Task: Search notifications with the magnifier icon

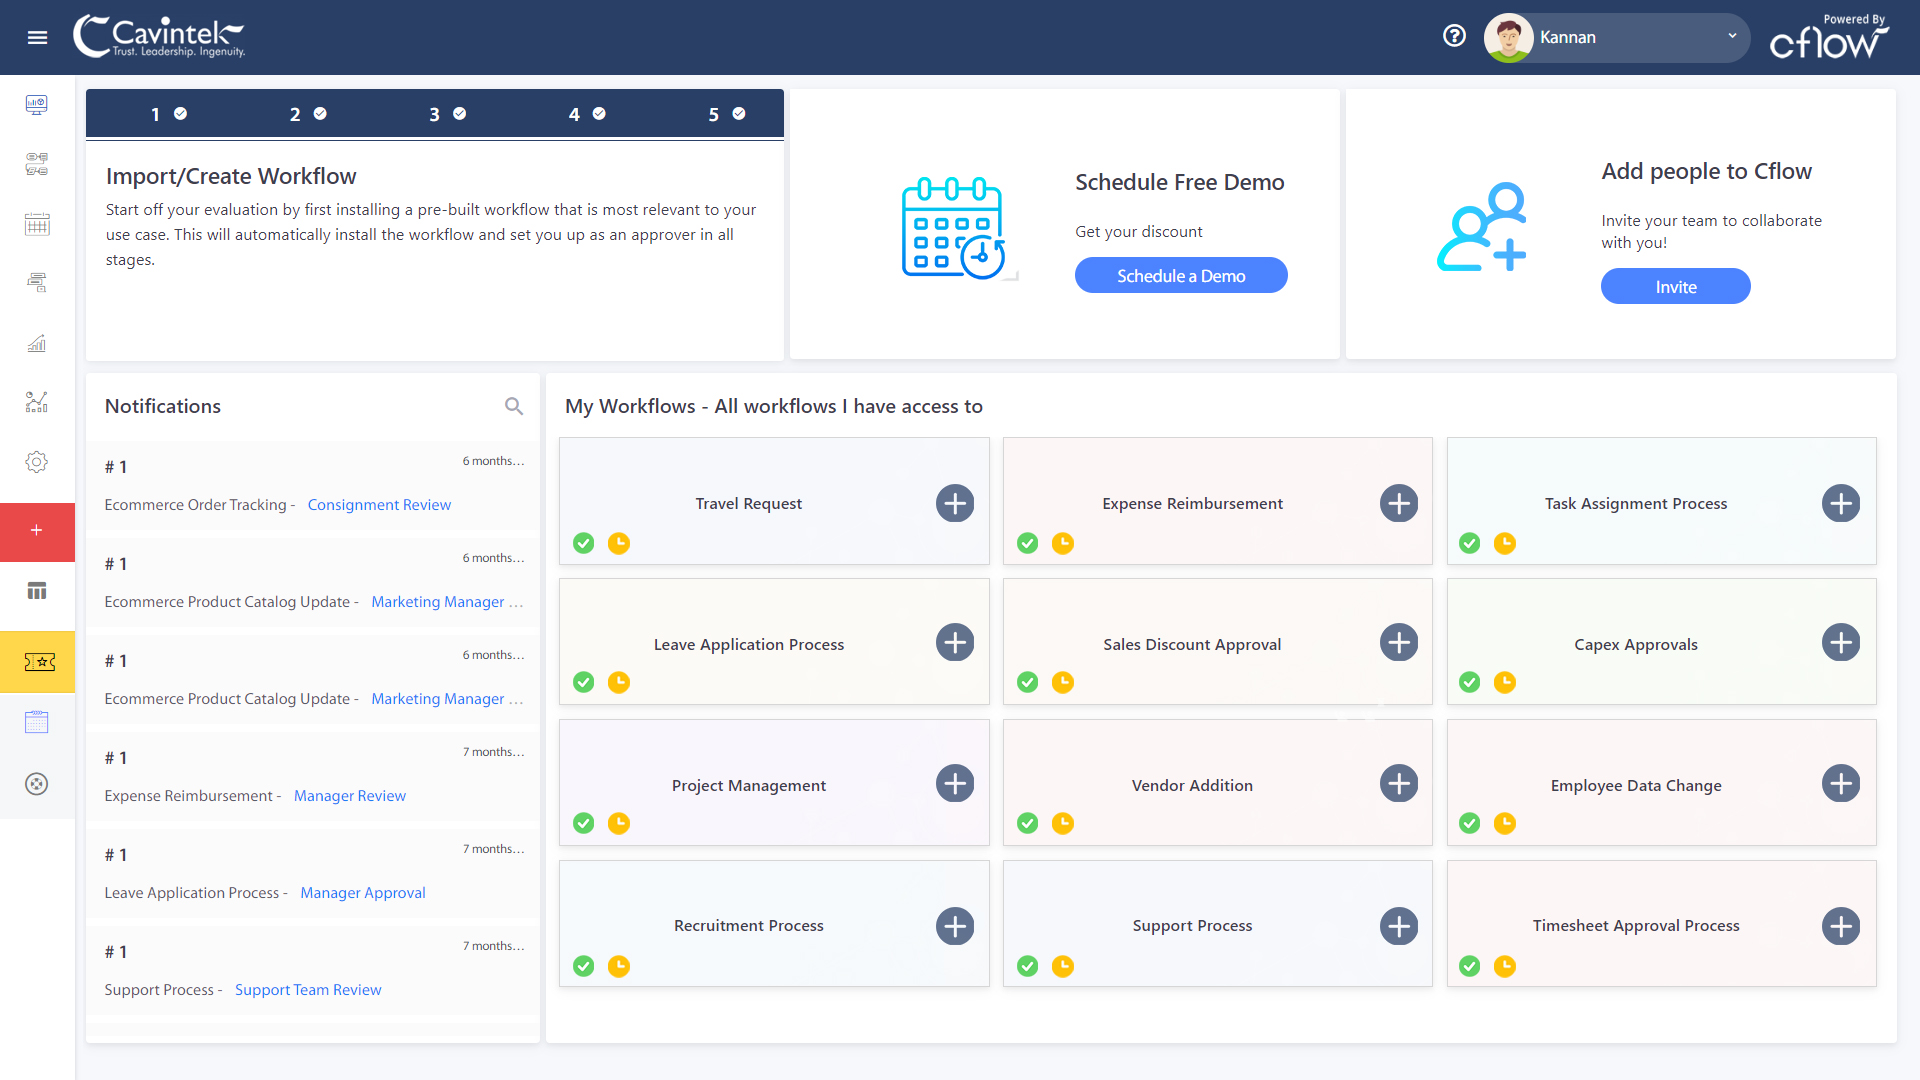Action: [514, 406]
